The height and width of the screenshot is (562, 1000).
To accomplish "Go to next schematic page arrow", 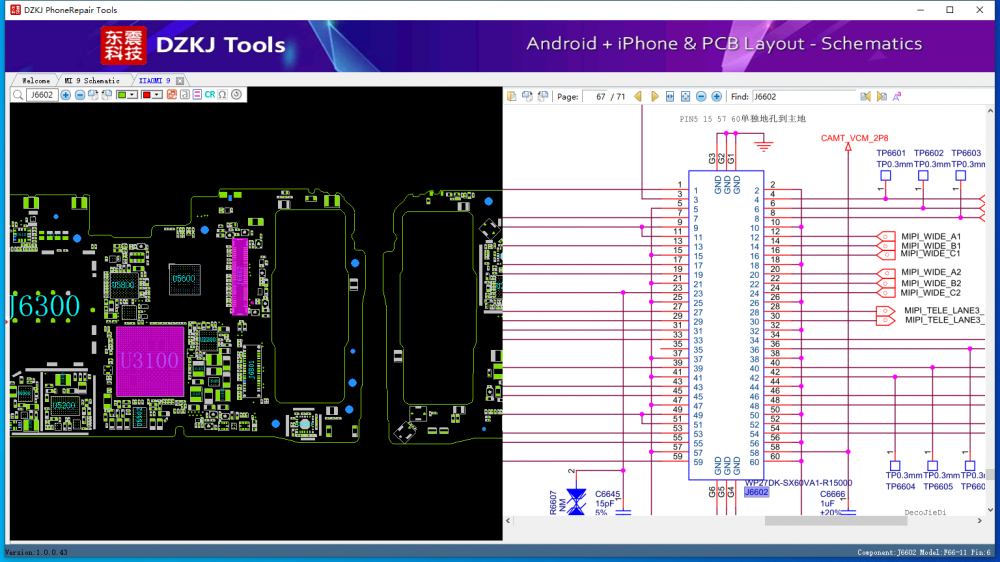I will (654, 97).
